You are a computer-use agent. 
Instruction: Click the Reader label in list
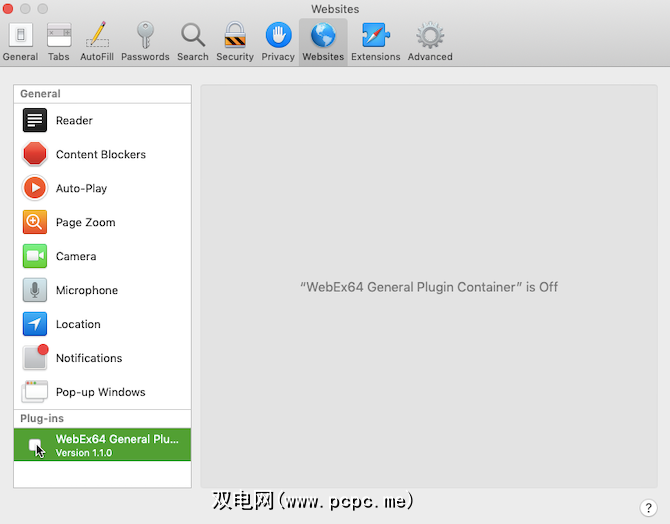(x=74, y=121)
